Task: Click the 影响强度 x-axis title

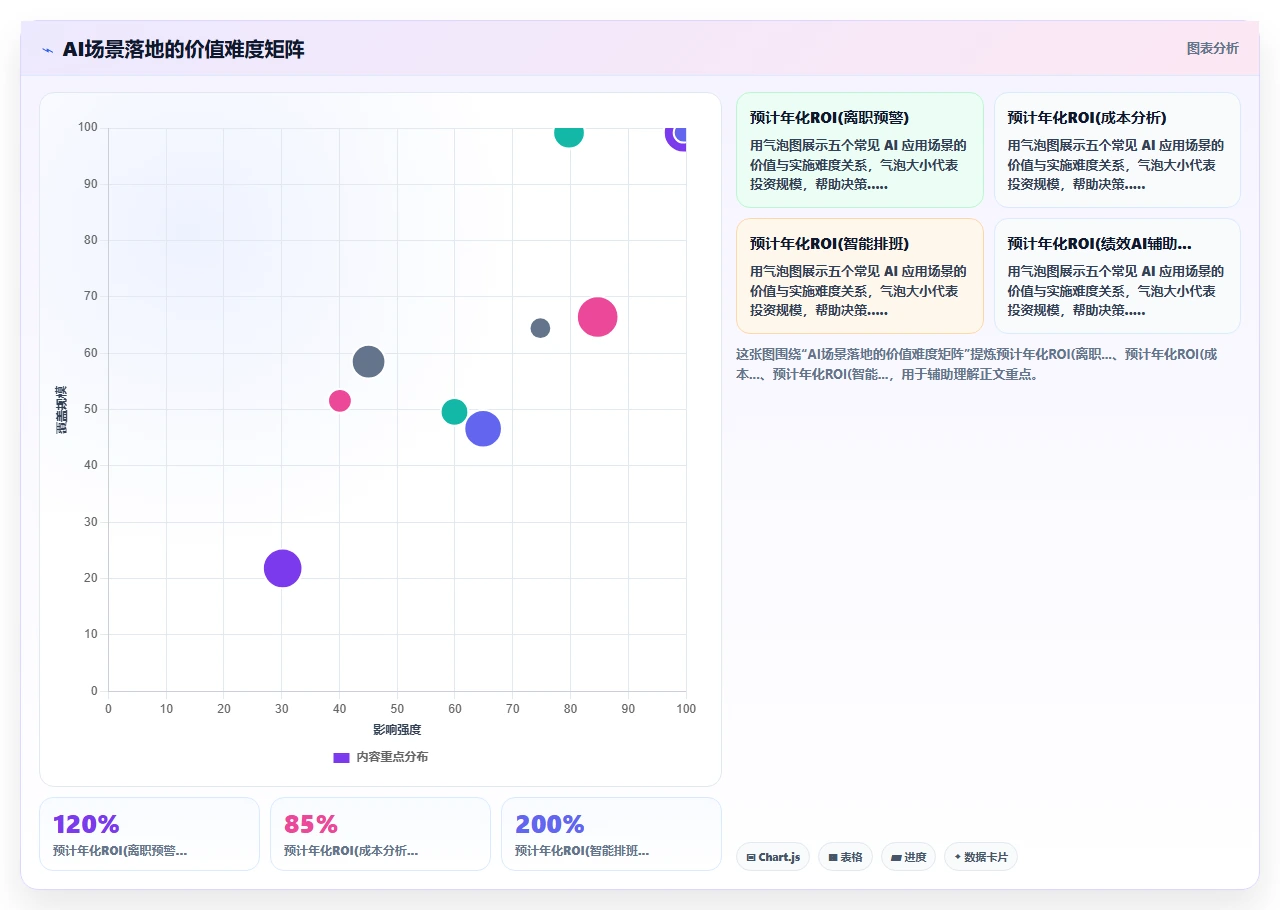Action: click(x=397, y=730)
